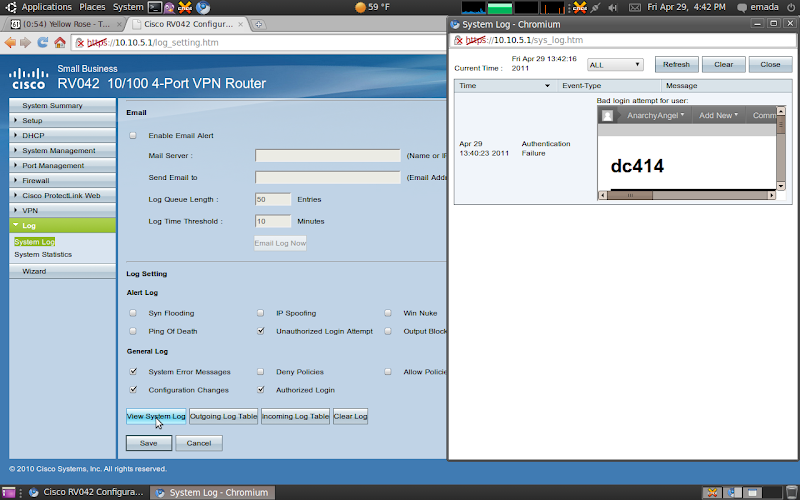Image resolution: width=800 pixels, height=500 pixels.
Task: Open a new tab with plus button
Action: (259, 24)
